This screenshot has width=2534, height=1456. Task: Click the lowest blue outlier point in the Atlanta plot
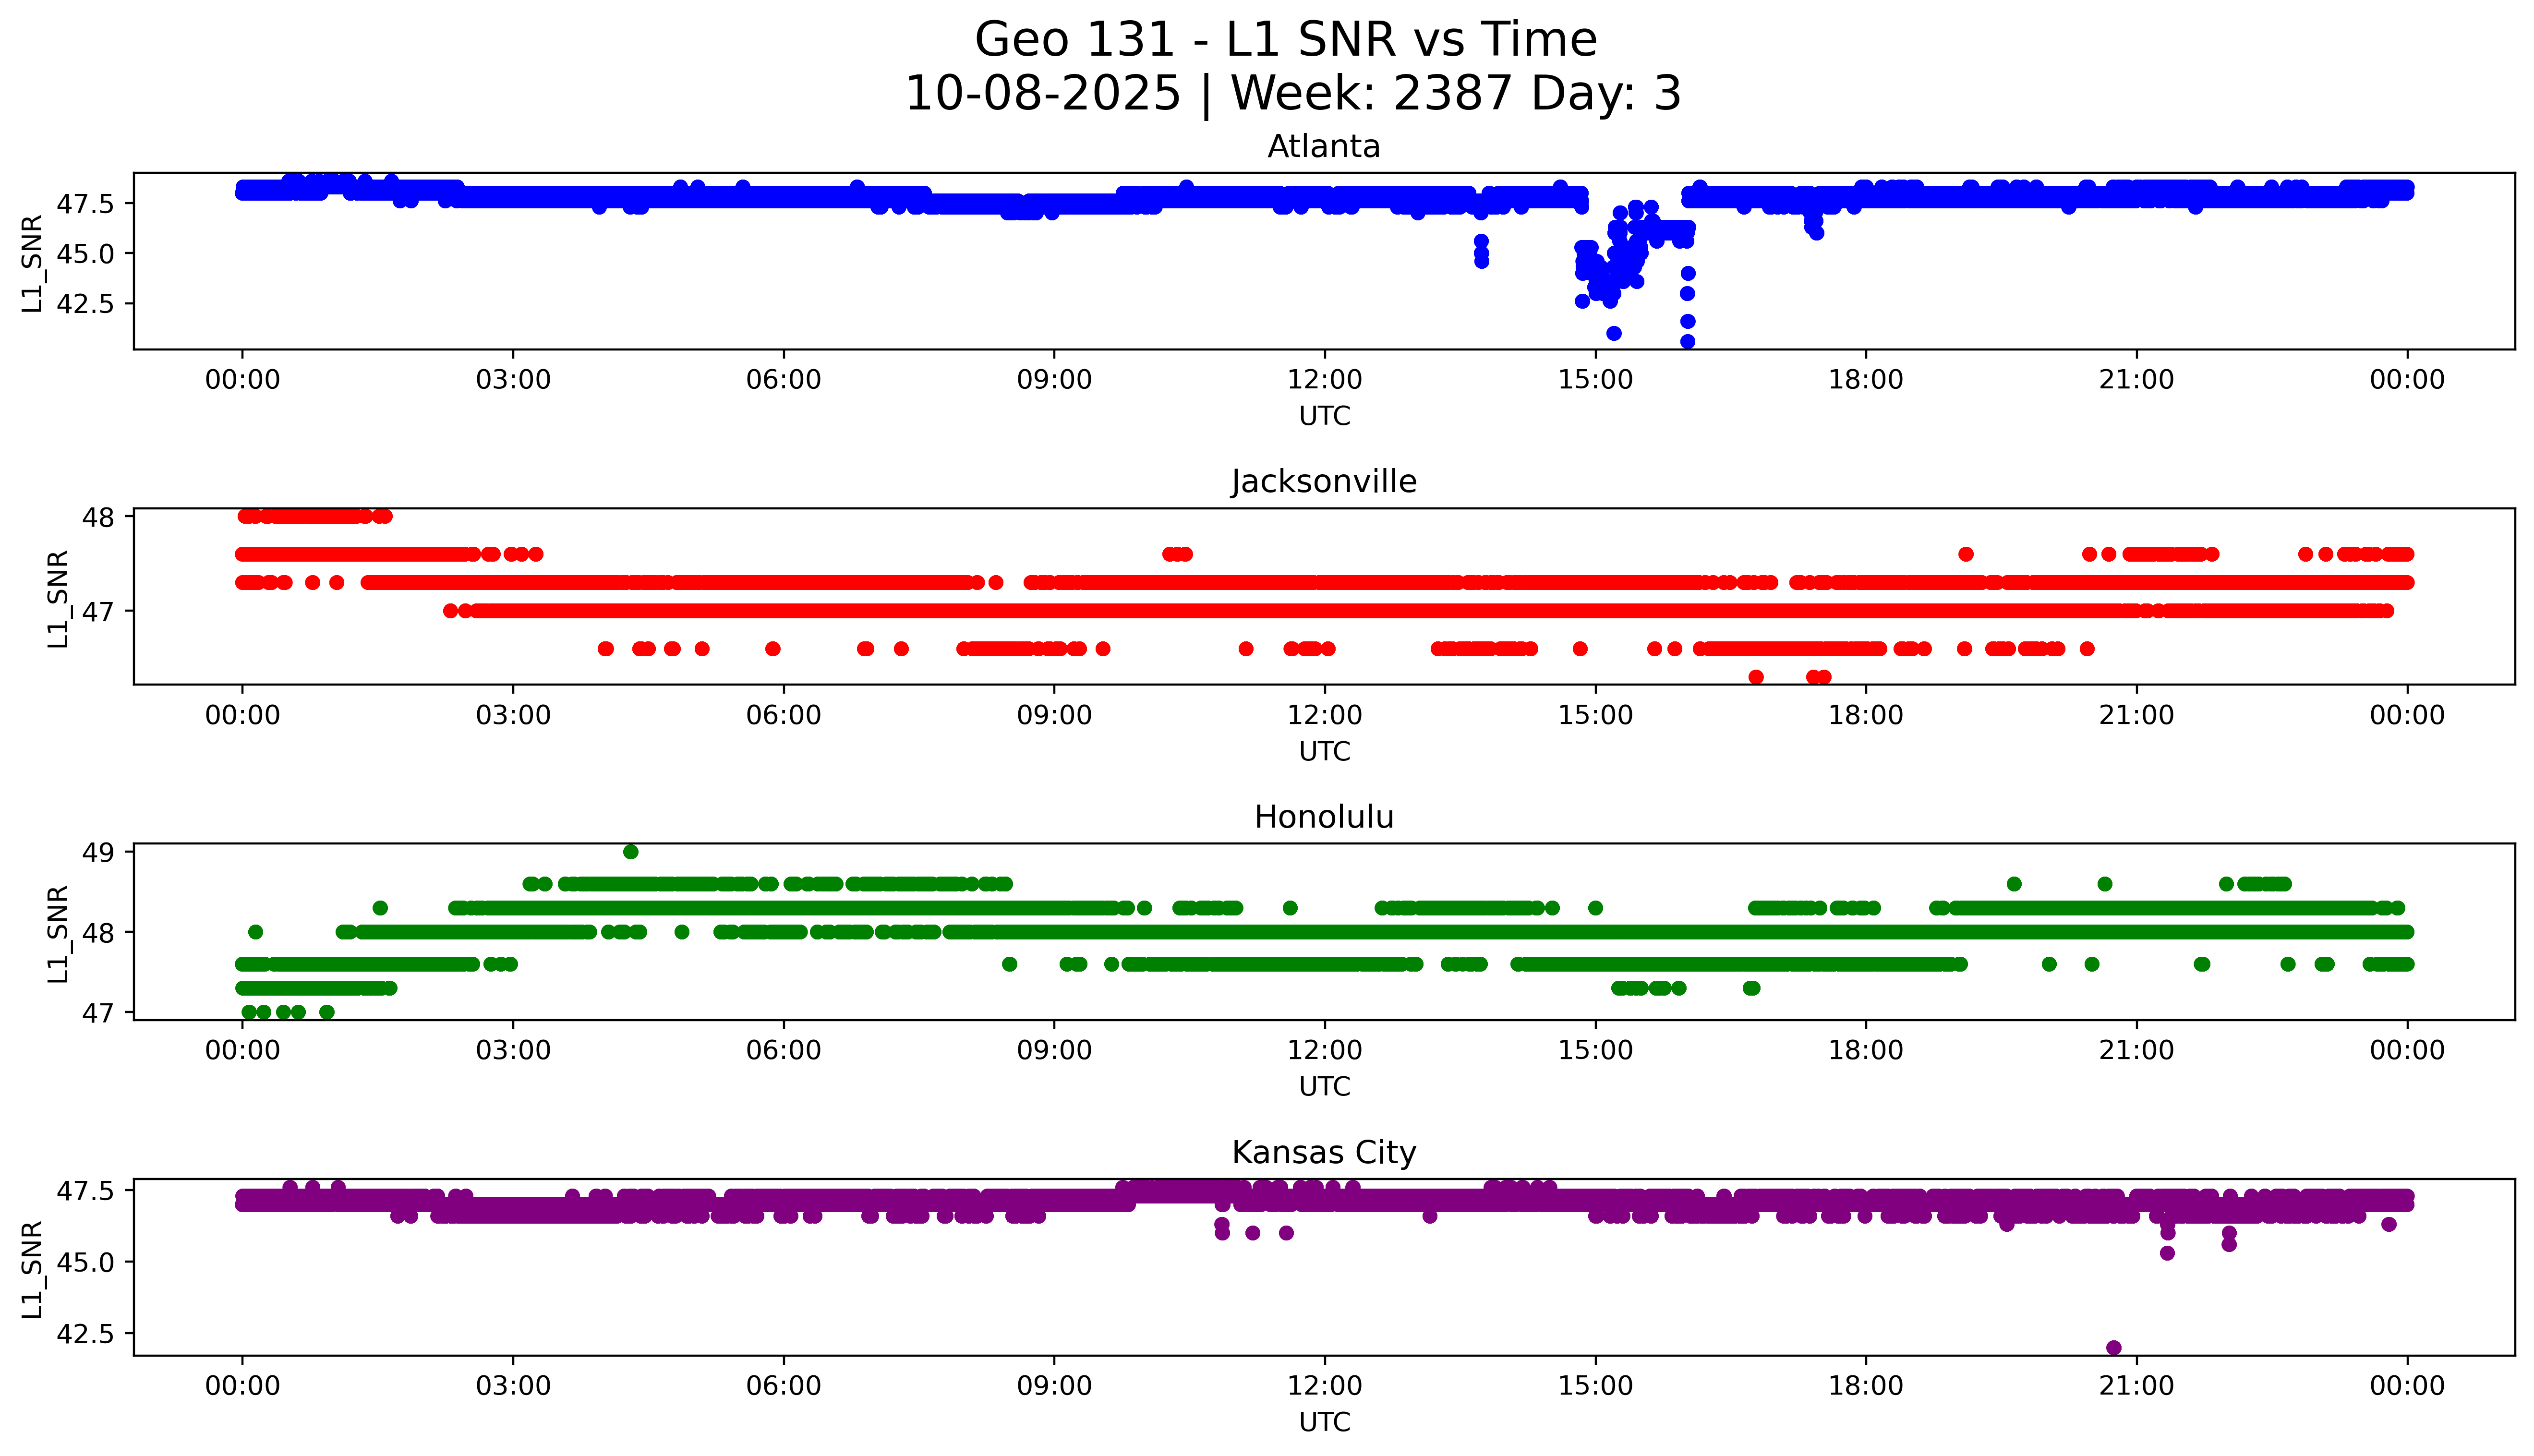pyautogui.click(x=1687, y=341)
